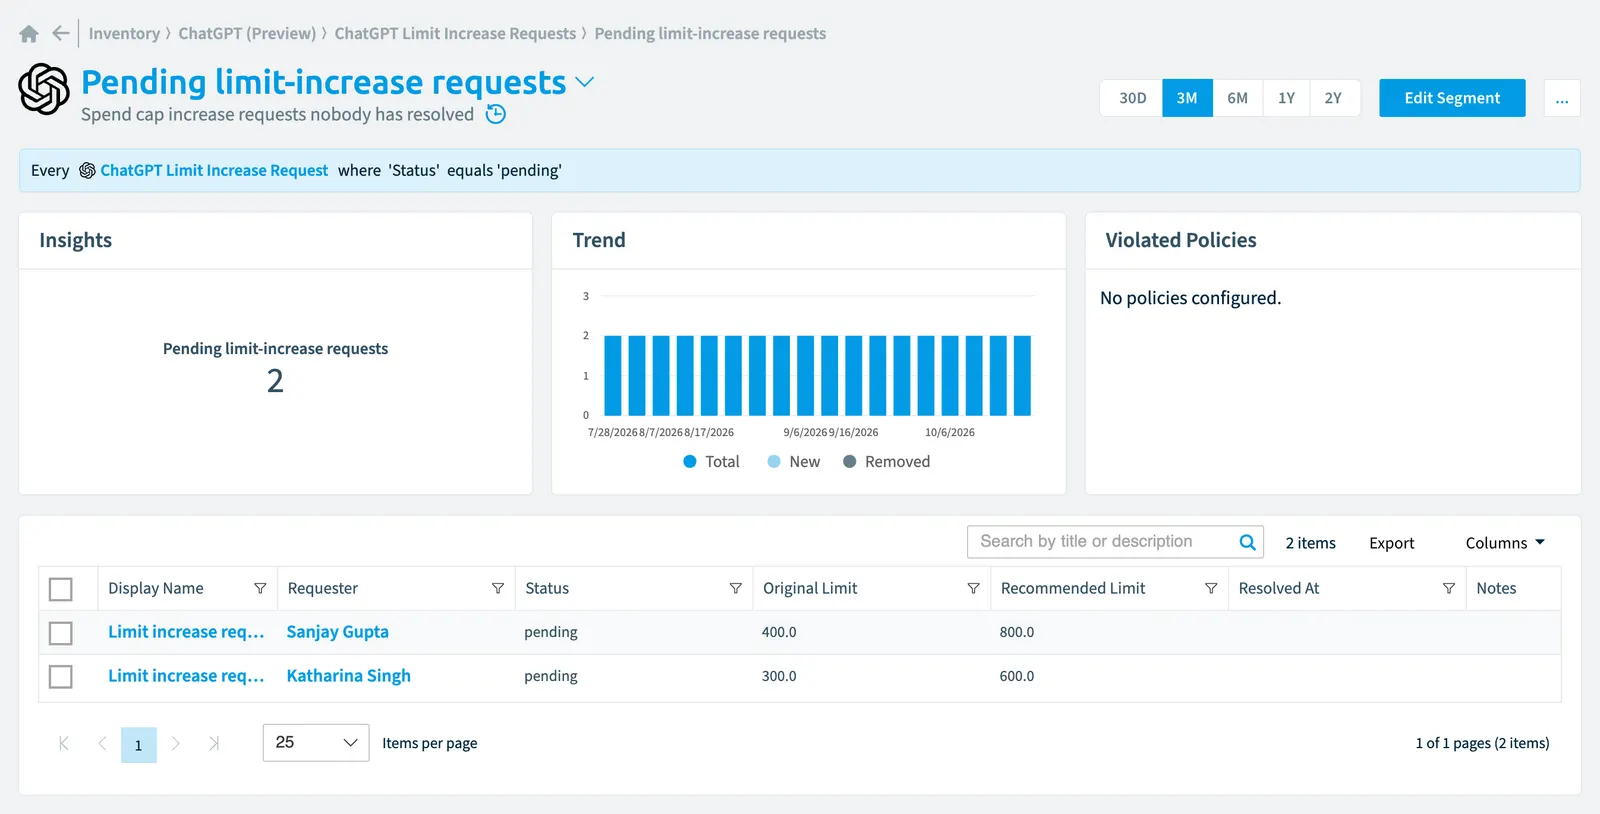
Task: Filter the Display Name column
Action: (260, 588)
